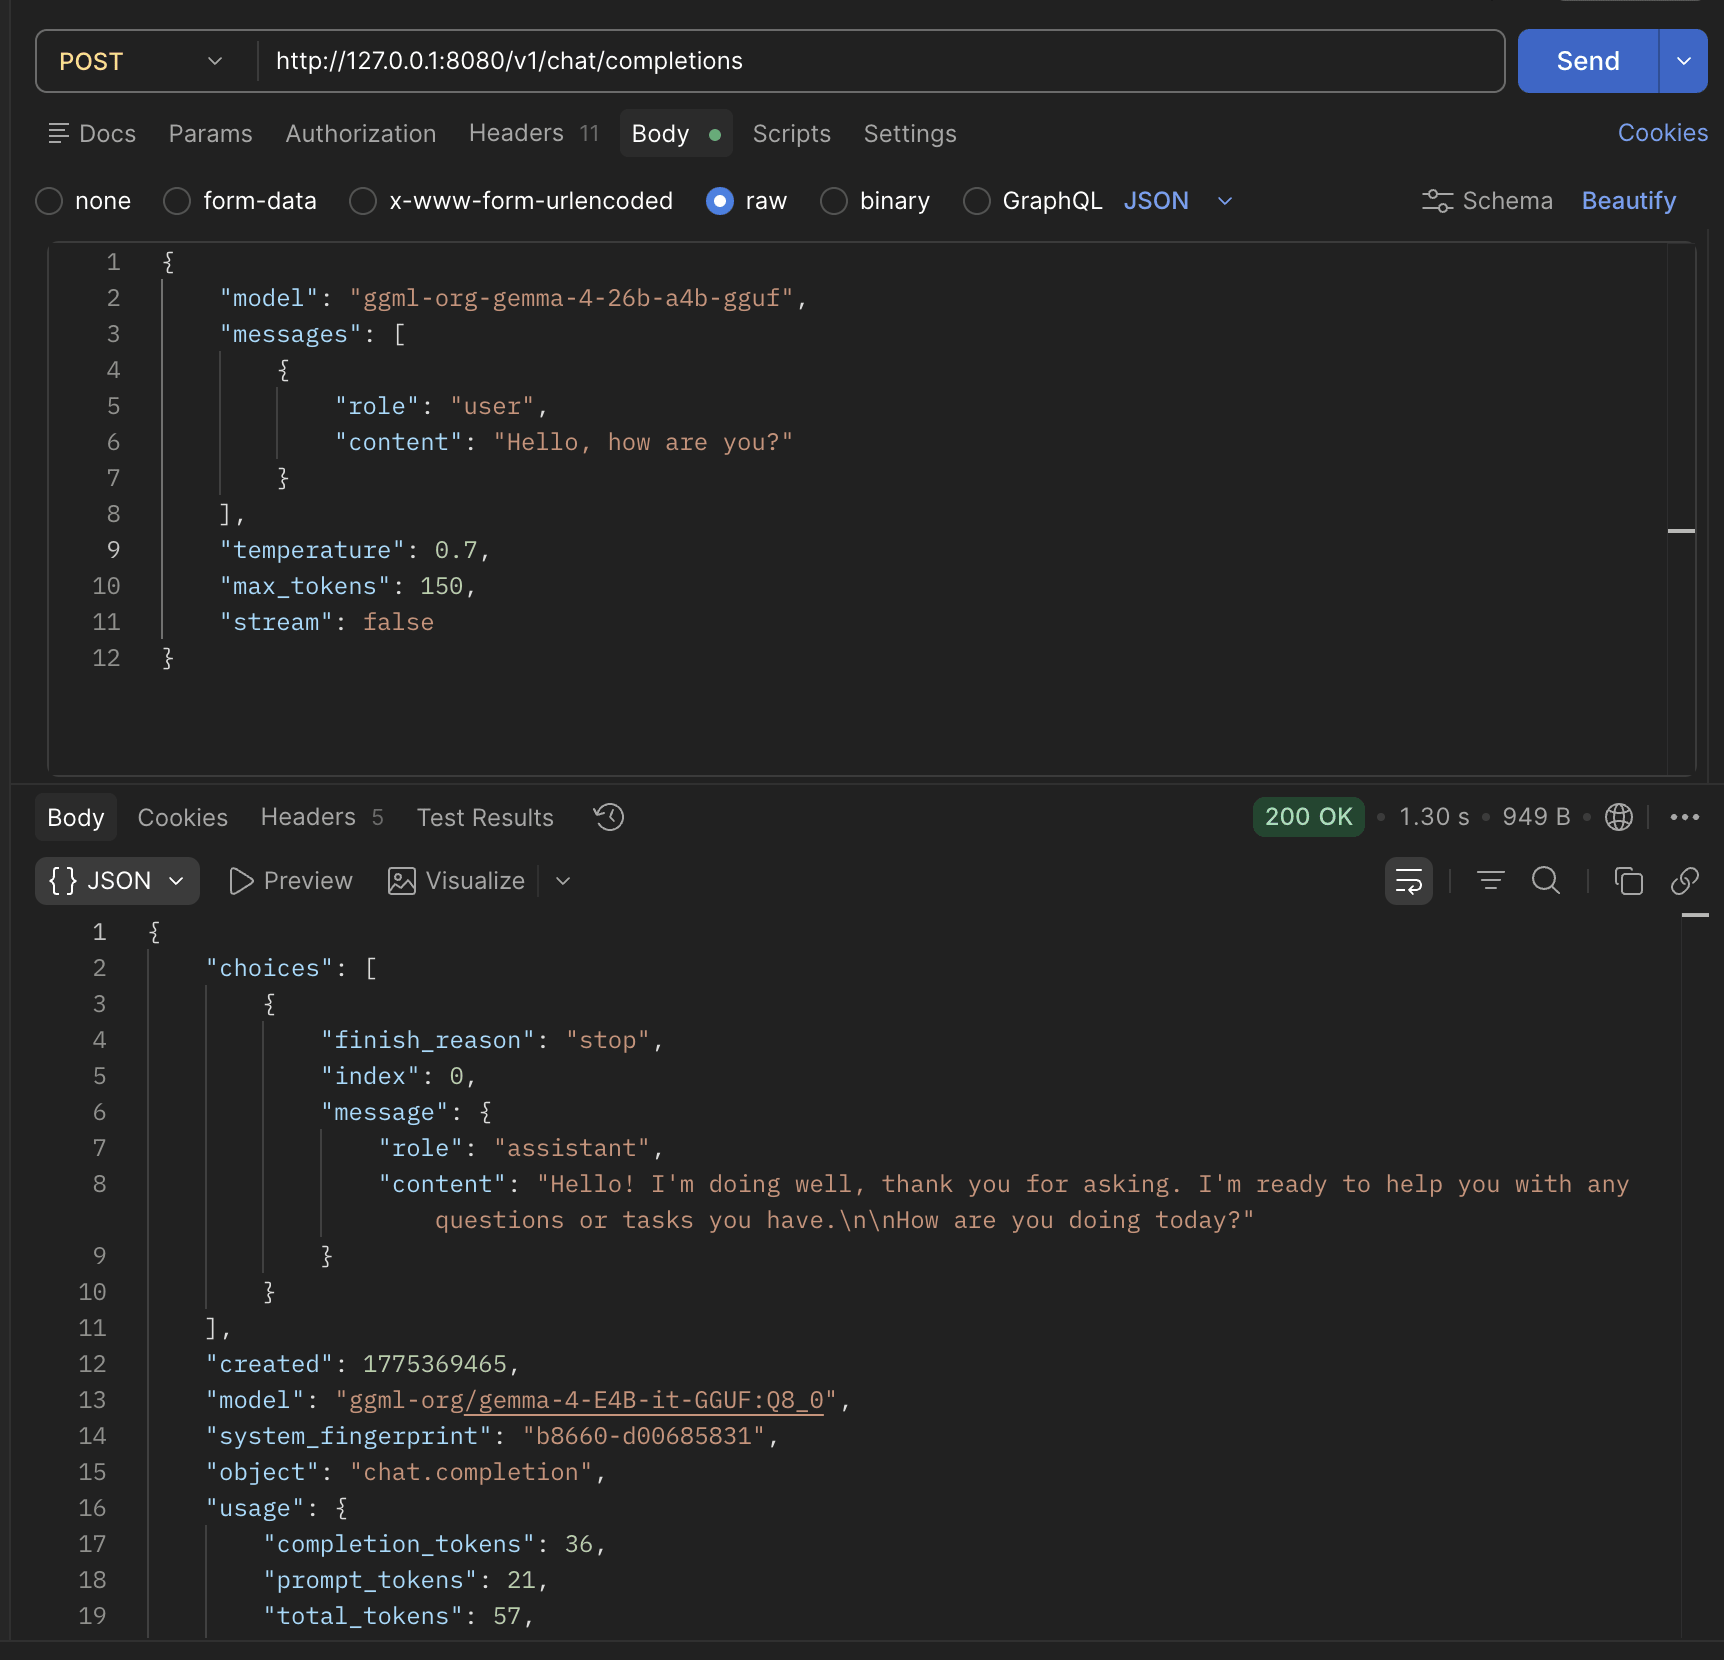Image resolution: width=1724 pixels, height=1660 pixels.
Task: Open the response more options ellipsis
Action: pyautogui.click(x=1685, y=817)
